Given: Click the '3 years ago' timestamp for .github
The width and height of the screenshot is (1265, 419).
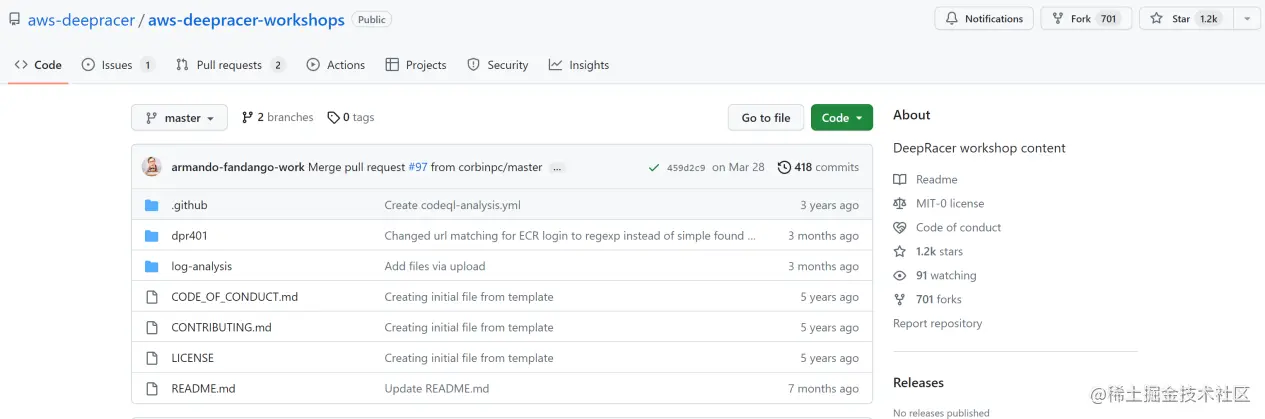Looking at the screenshot, I should point(829,205).
